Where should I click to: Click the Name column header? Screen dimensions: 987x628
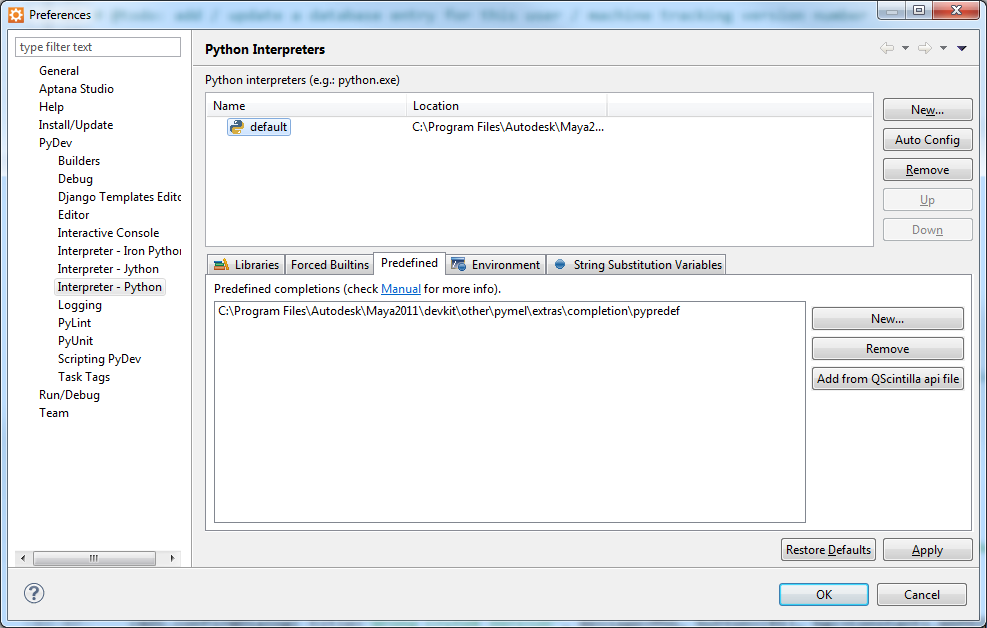click(307, 106)
